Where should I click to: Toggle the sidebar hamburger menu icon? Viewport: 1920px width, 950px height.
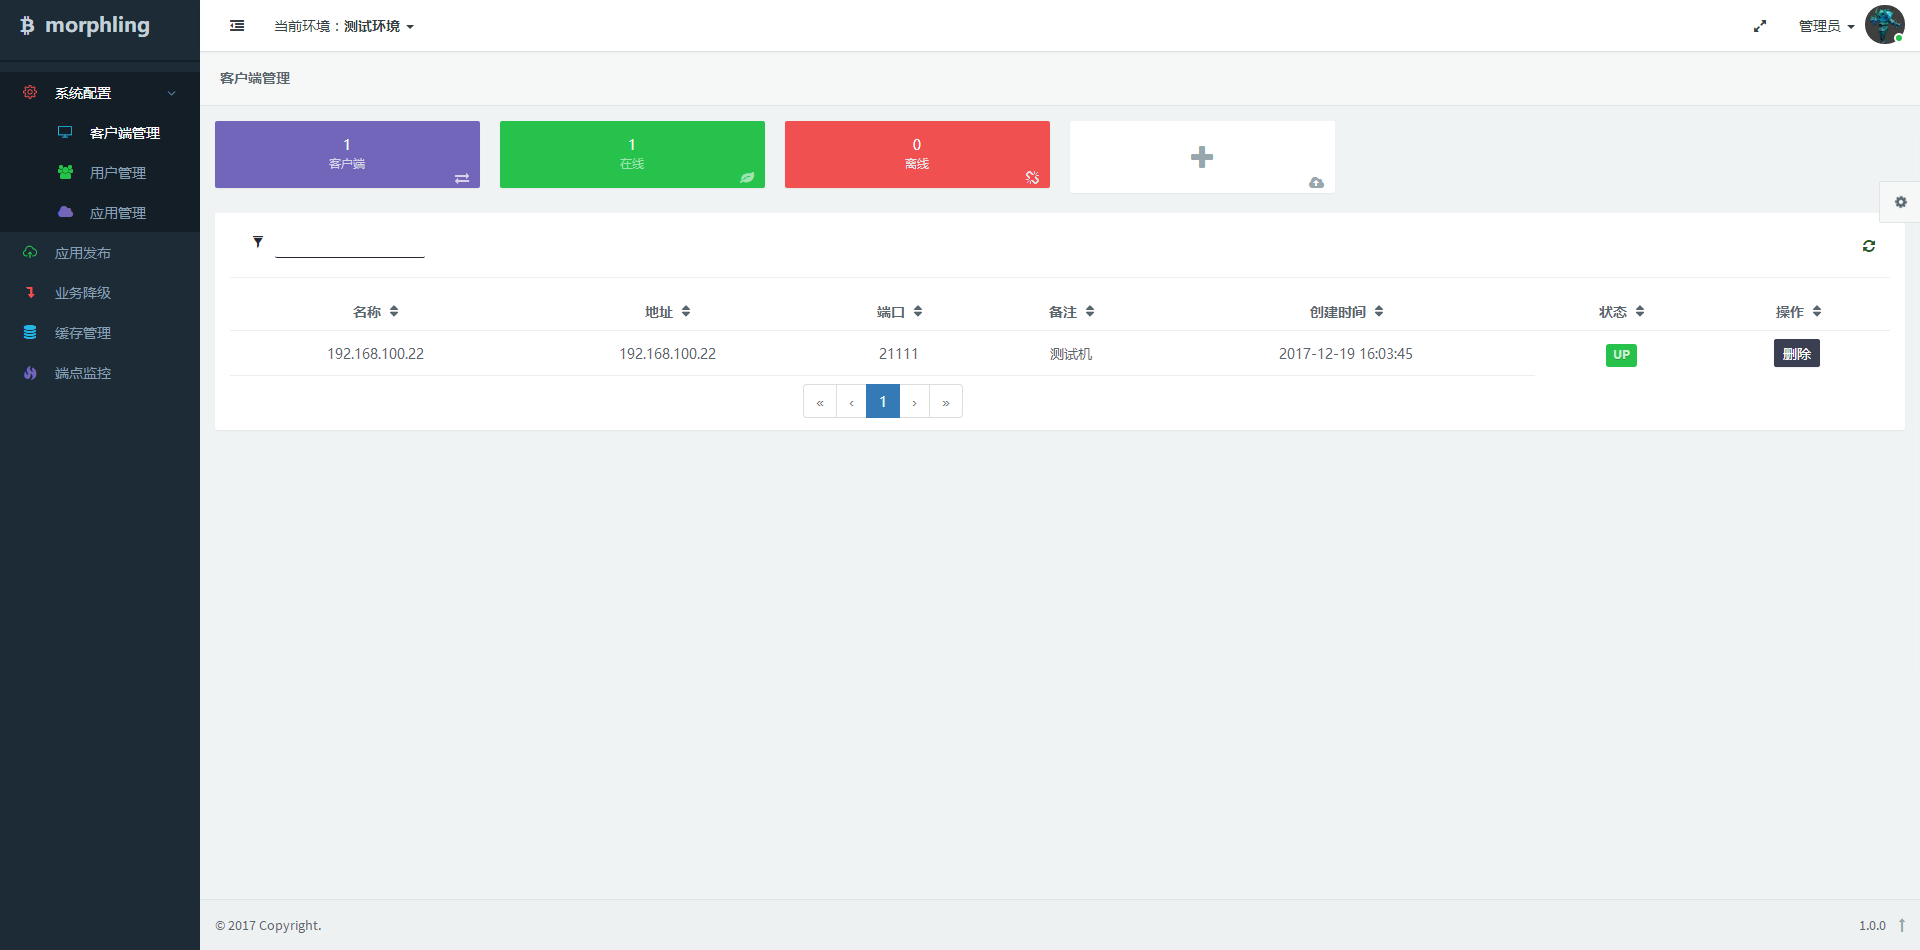coord(237,26)
